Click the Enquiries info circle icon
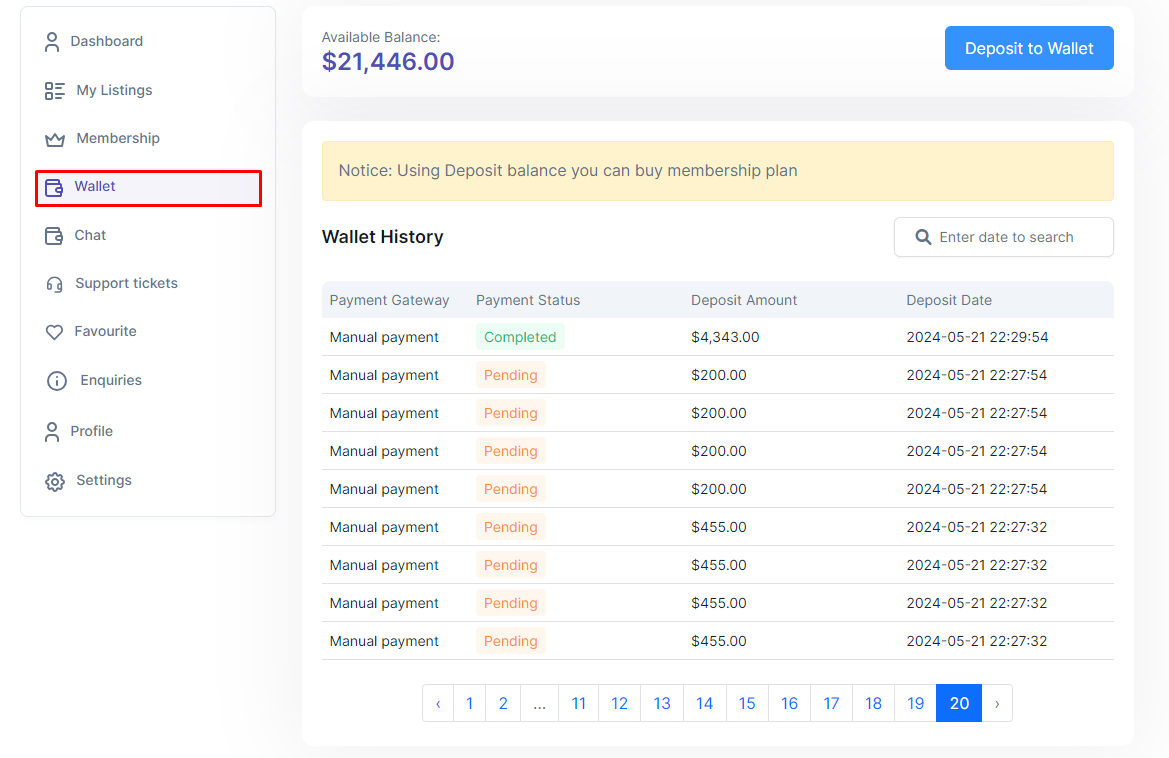Viewport: 1169px width, 758px height. (x=57, y=381)
